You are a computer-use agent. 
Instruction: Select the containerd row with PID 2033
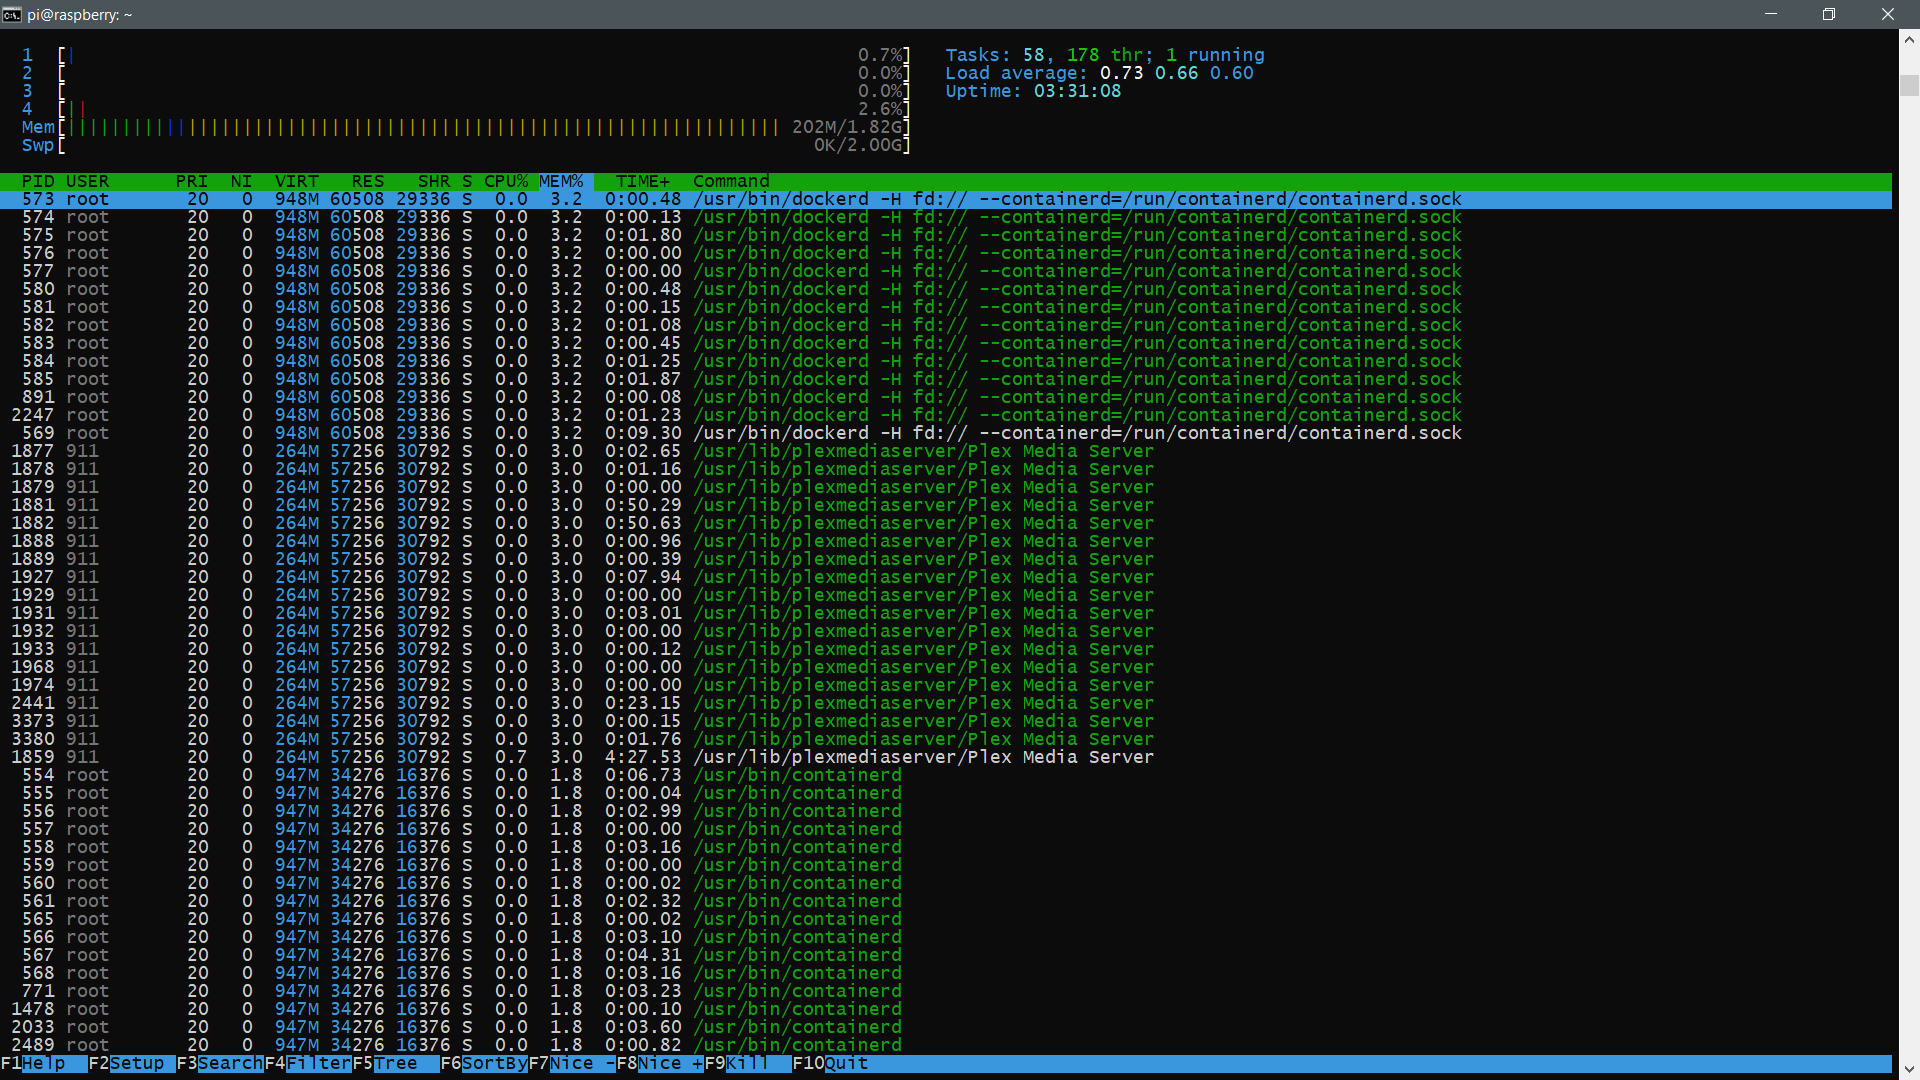coord(946,1027)
